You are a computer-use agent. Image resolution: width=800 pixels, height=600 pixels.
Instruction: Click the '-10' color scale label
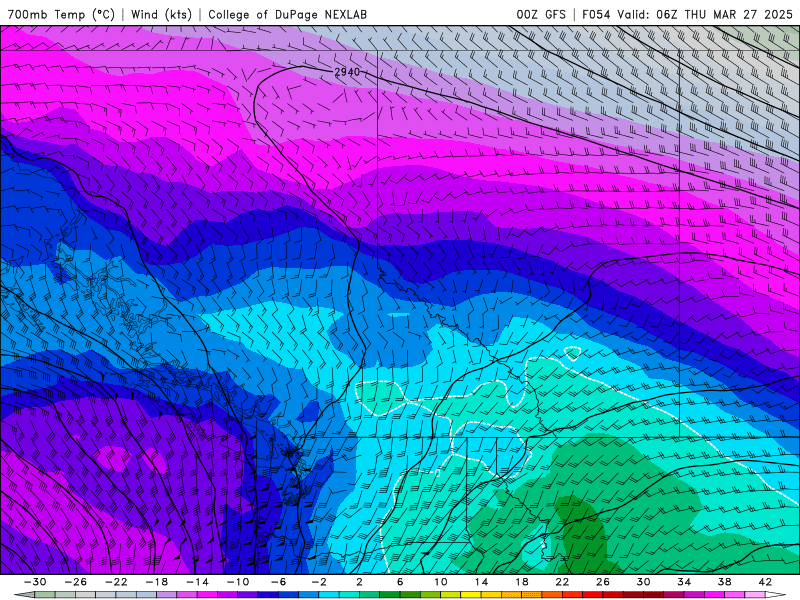[x=237, y=582]
